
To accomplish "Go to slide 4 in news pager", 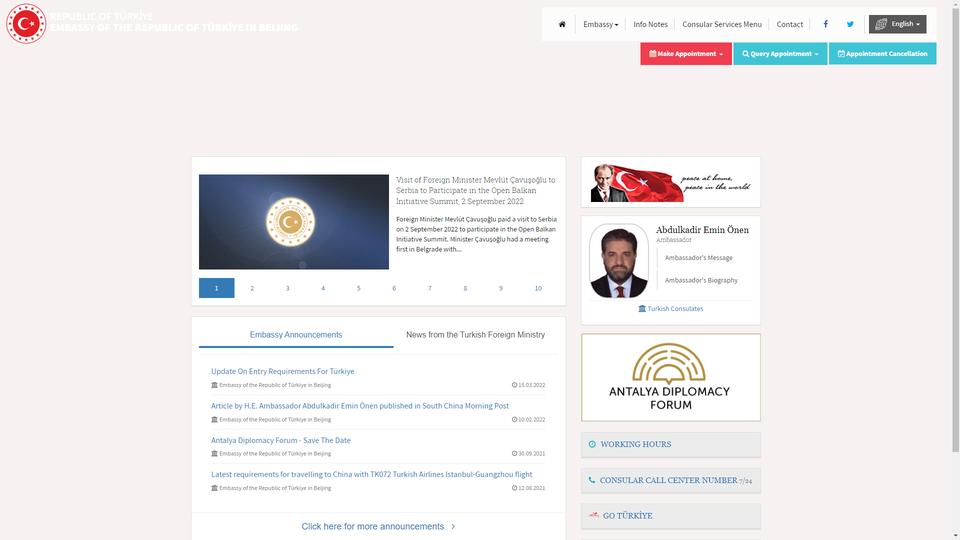I will [323, 288].
